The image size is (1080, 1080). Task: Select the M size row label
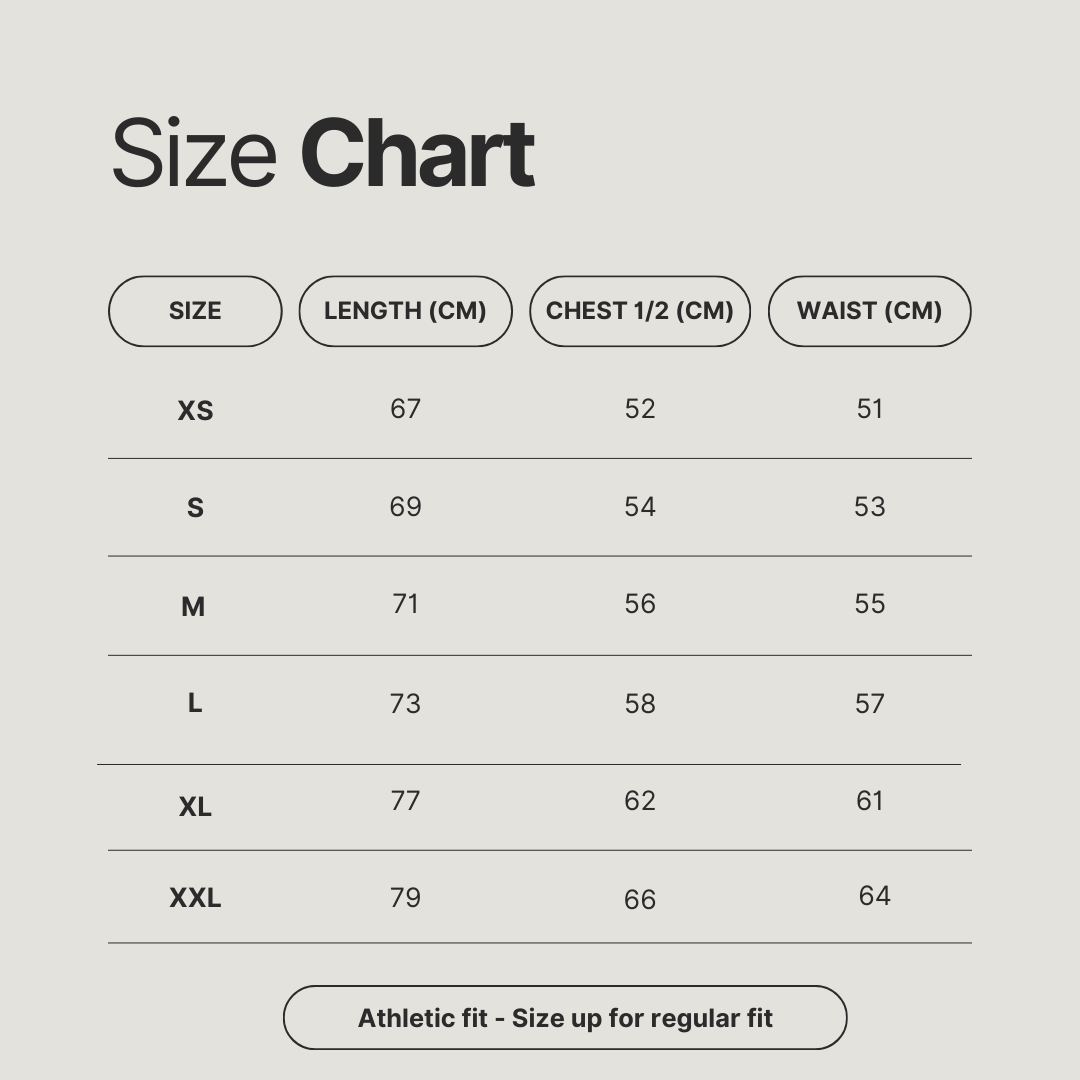tap(193, 607)
